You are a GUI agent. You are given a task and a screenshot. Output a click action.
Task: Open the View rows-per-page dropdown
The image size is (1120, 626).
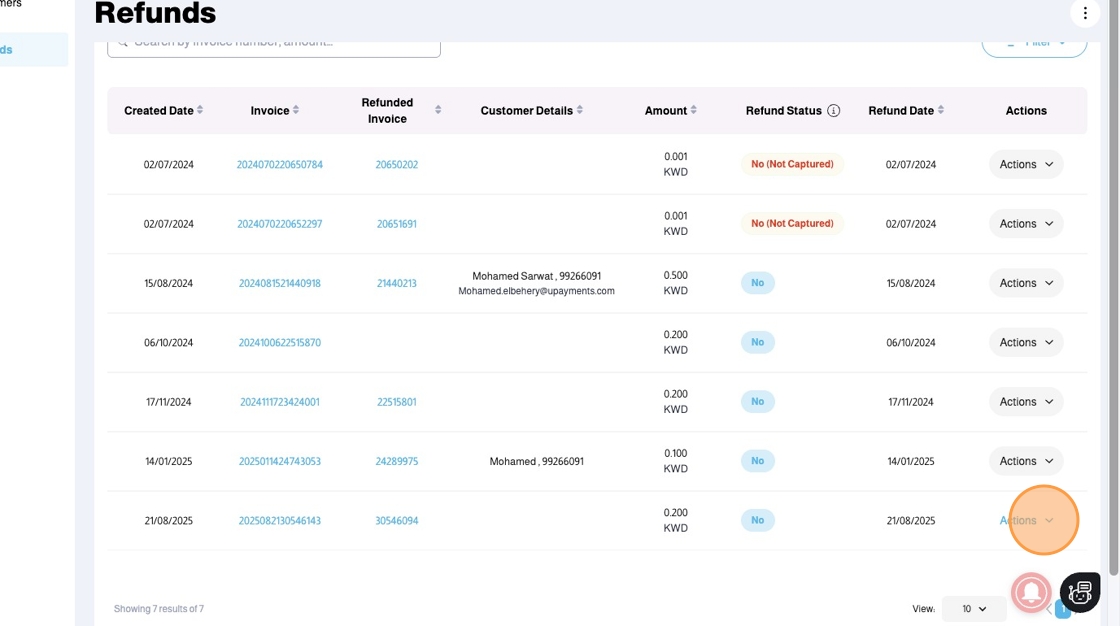click(973, 609)
